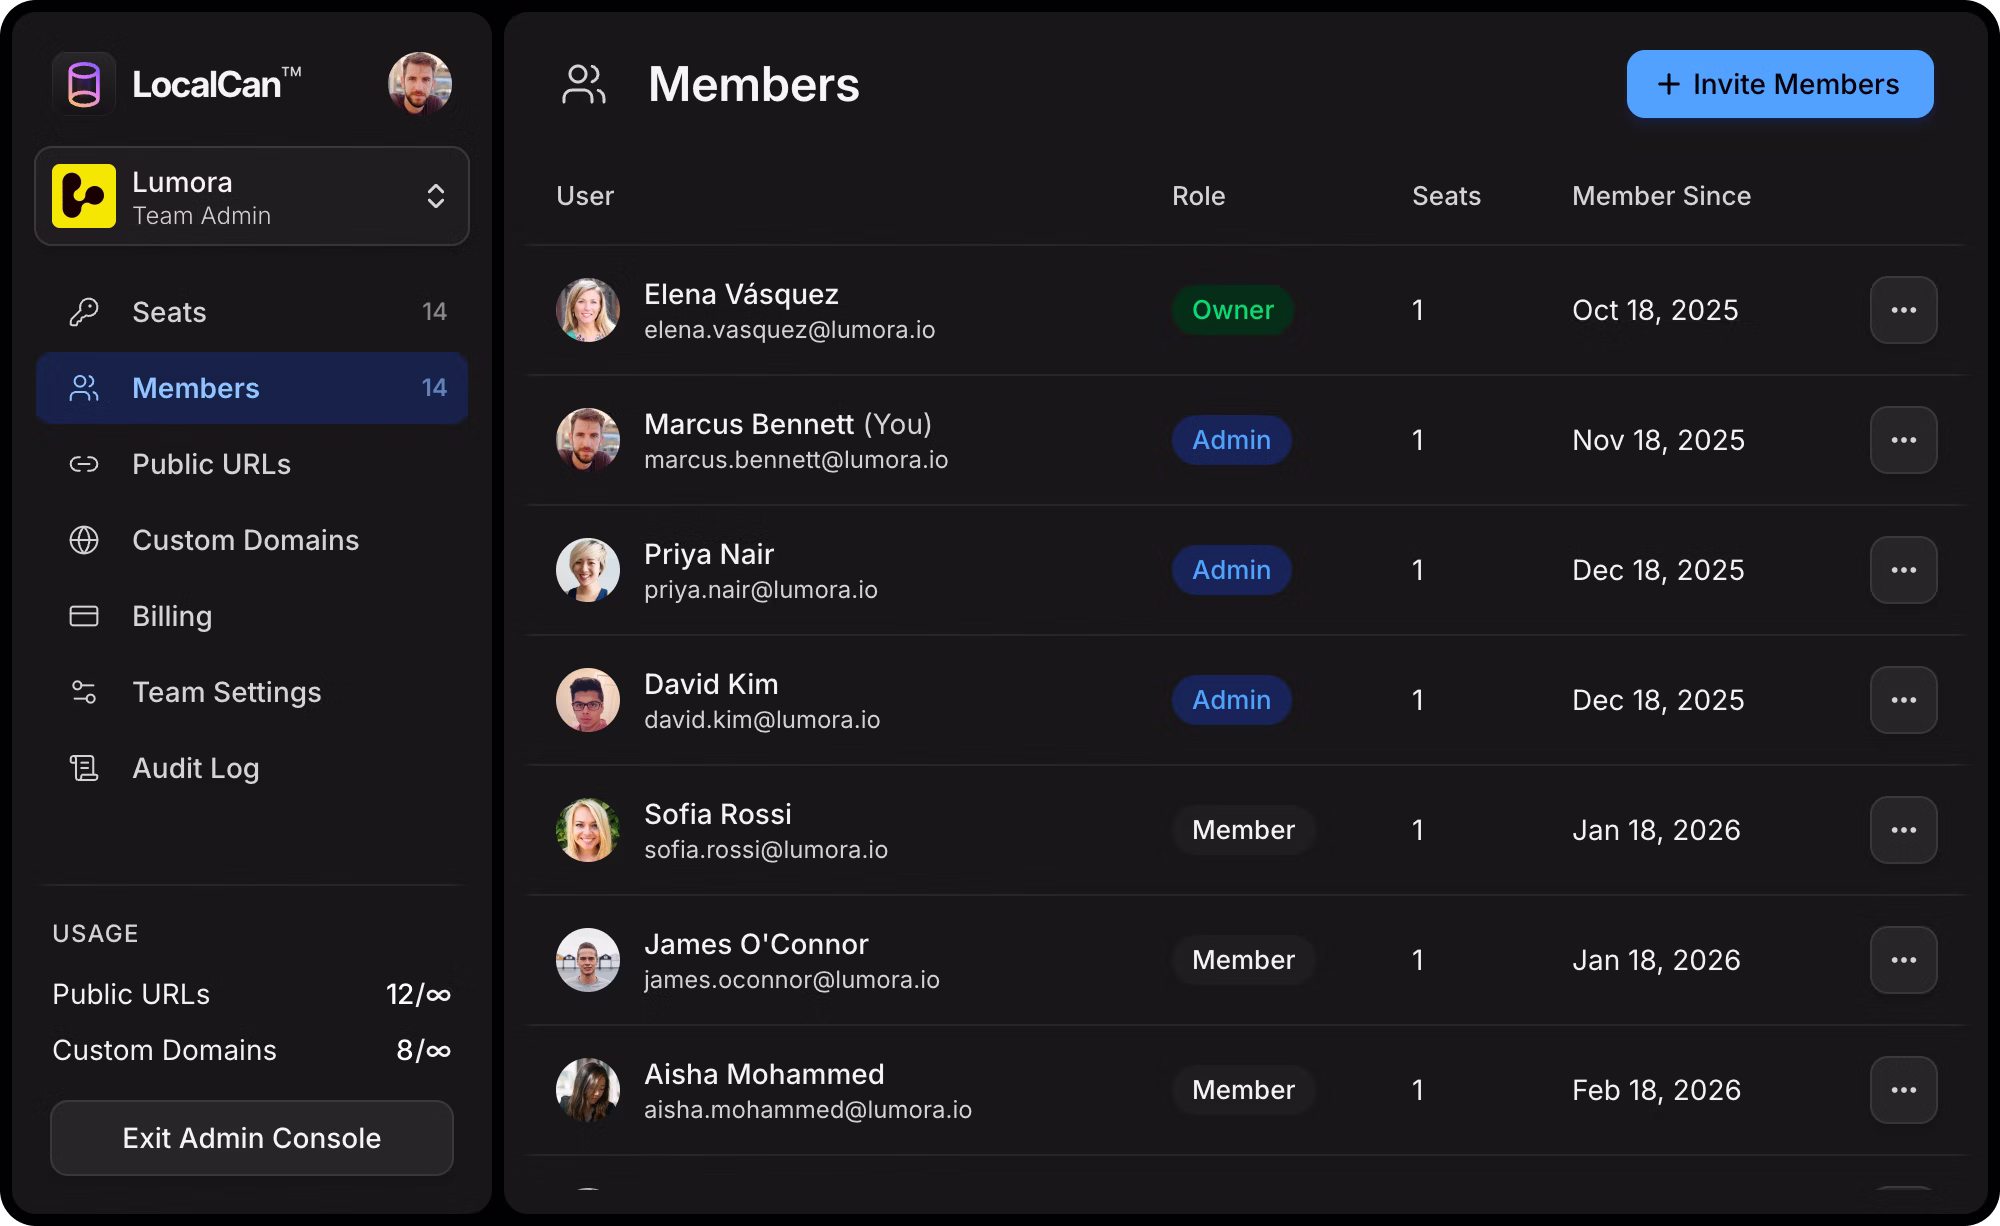The image size is (2000, 1226).
Task: Open the more options menu for David Kim
Action: 1904,700
